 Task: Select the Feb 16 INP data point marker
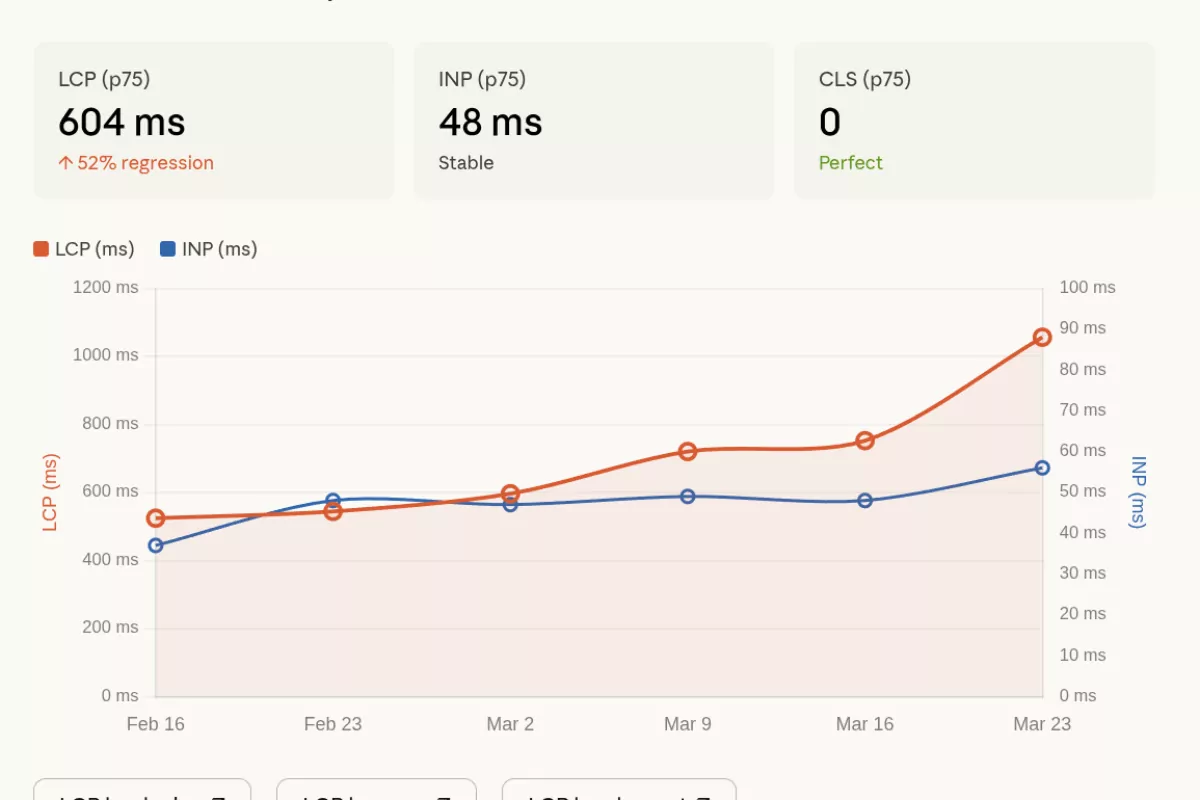click(156, 544)
